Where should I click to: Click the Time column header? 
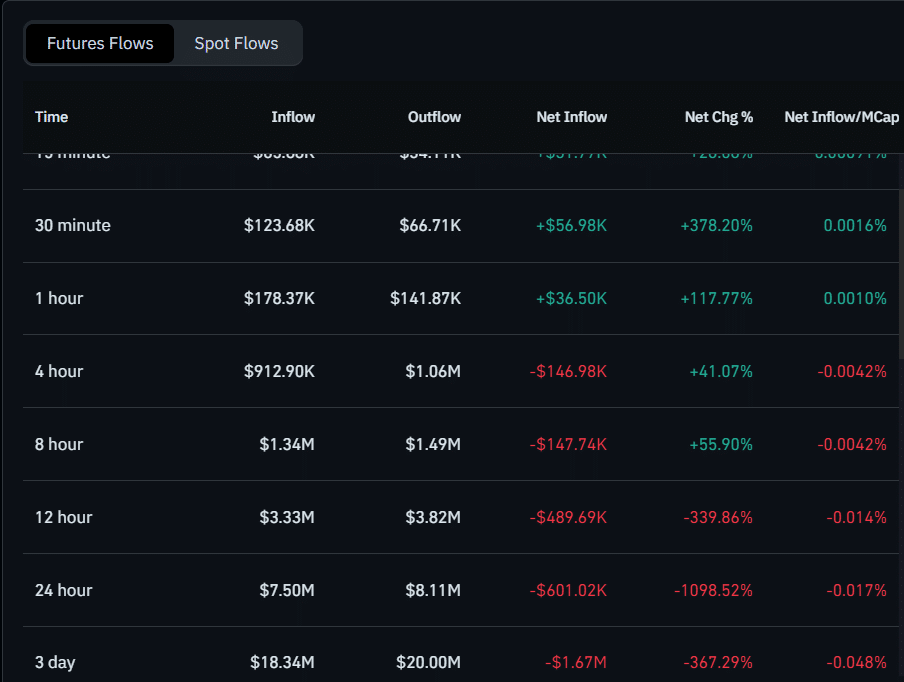point(51,116)
